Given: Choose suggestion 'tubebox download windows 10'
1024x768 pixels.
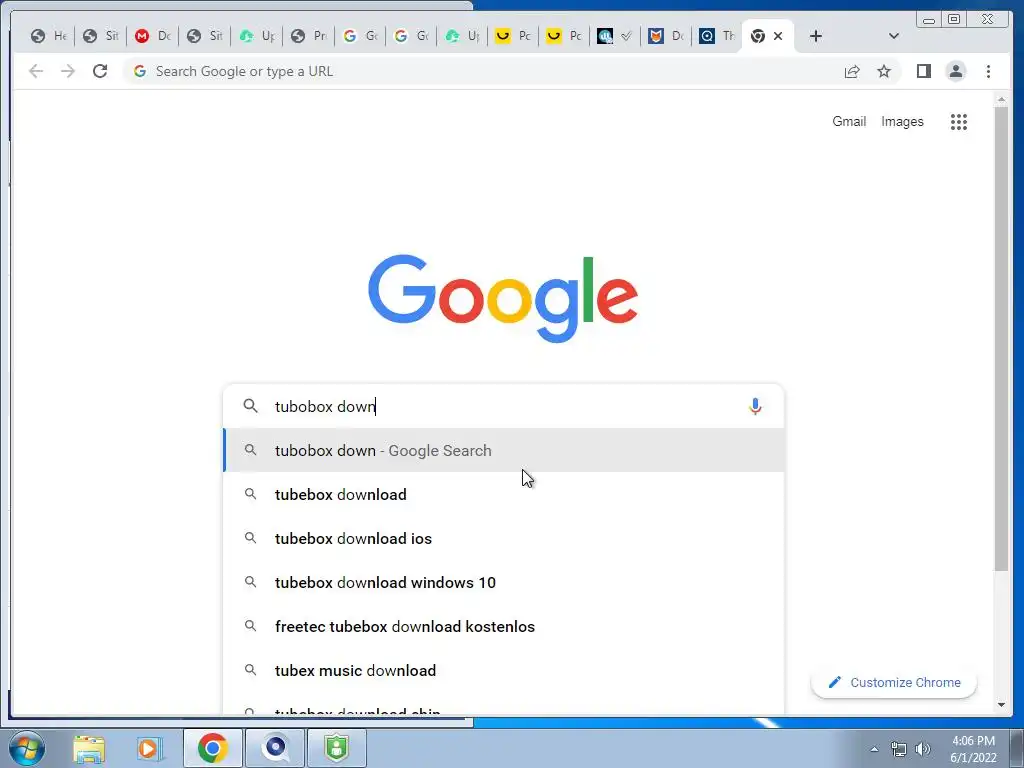Looking at the screenshot, I should pyautogui.click(x=504, y=583).
